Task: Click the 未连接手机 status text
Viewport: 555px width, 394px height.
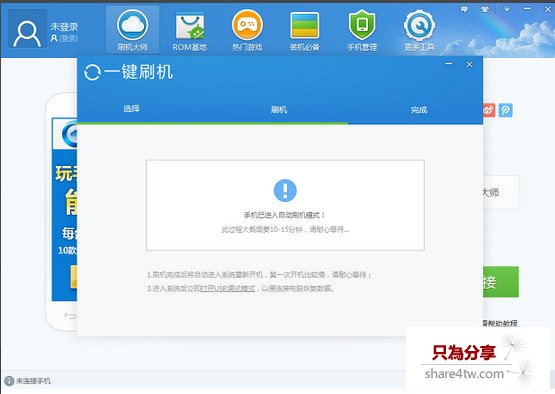Action: click(x=33, y=381)
